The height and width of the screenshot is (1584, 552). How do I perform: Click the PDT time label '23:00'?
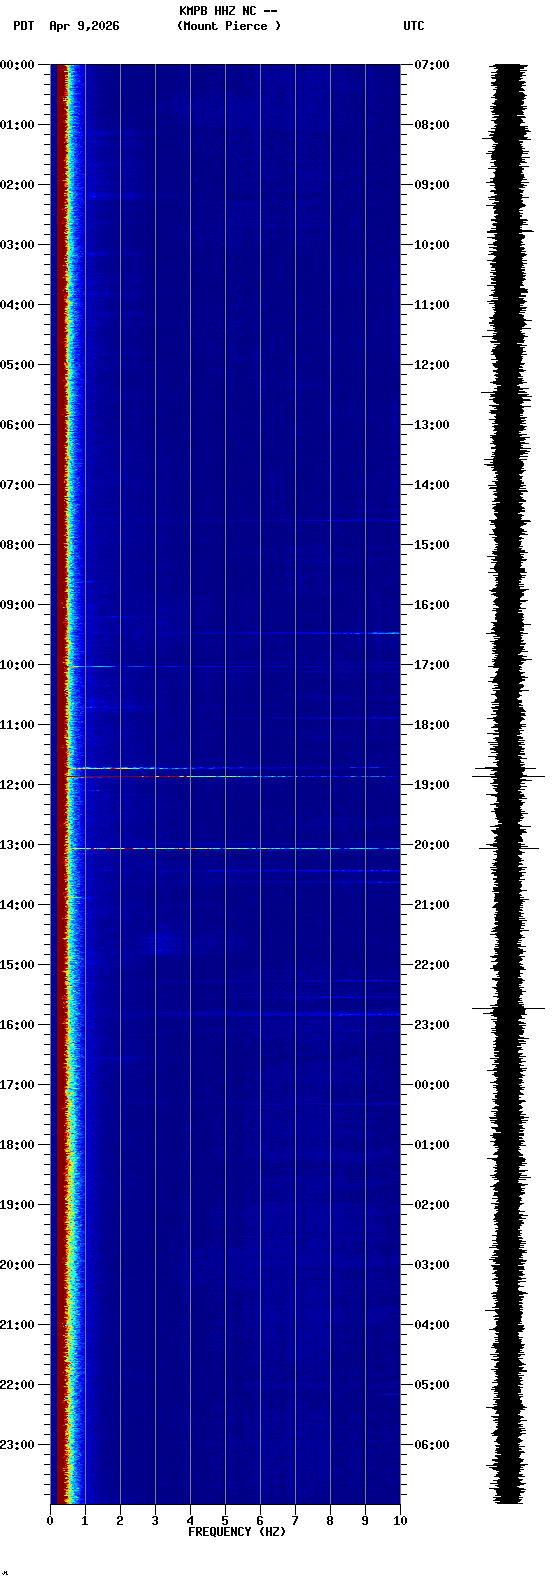[x=17, y=1445]
